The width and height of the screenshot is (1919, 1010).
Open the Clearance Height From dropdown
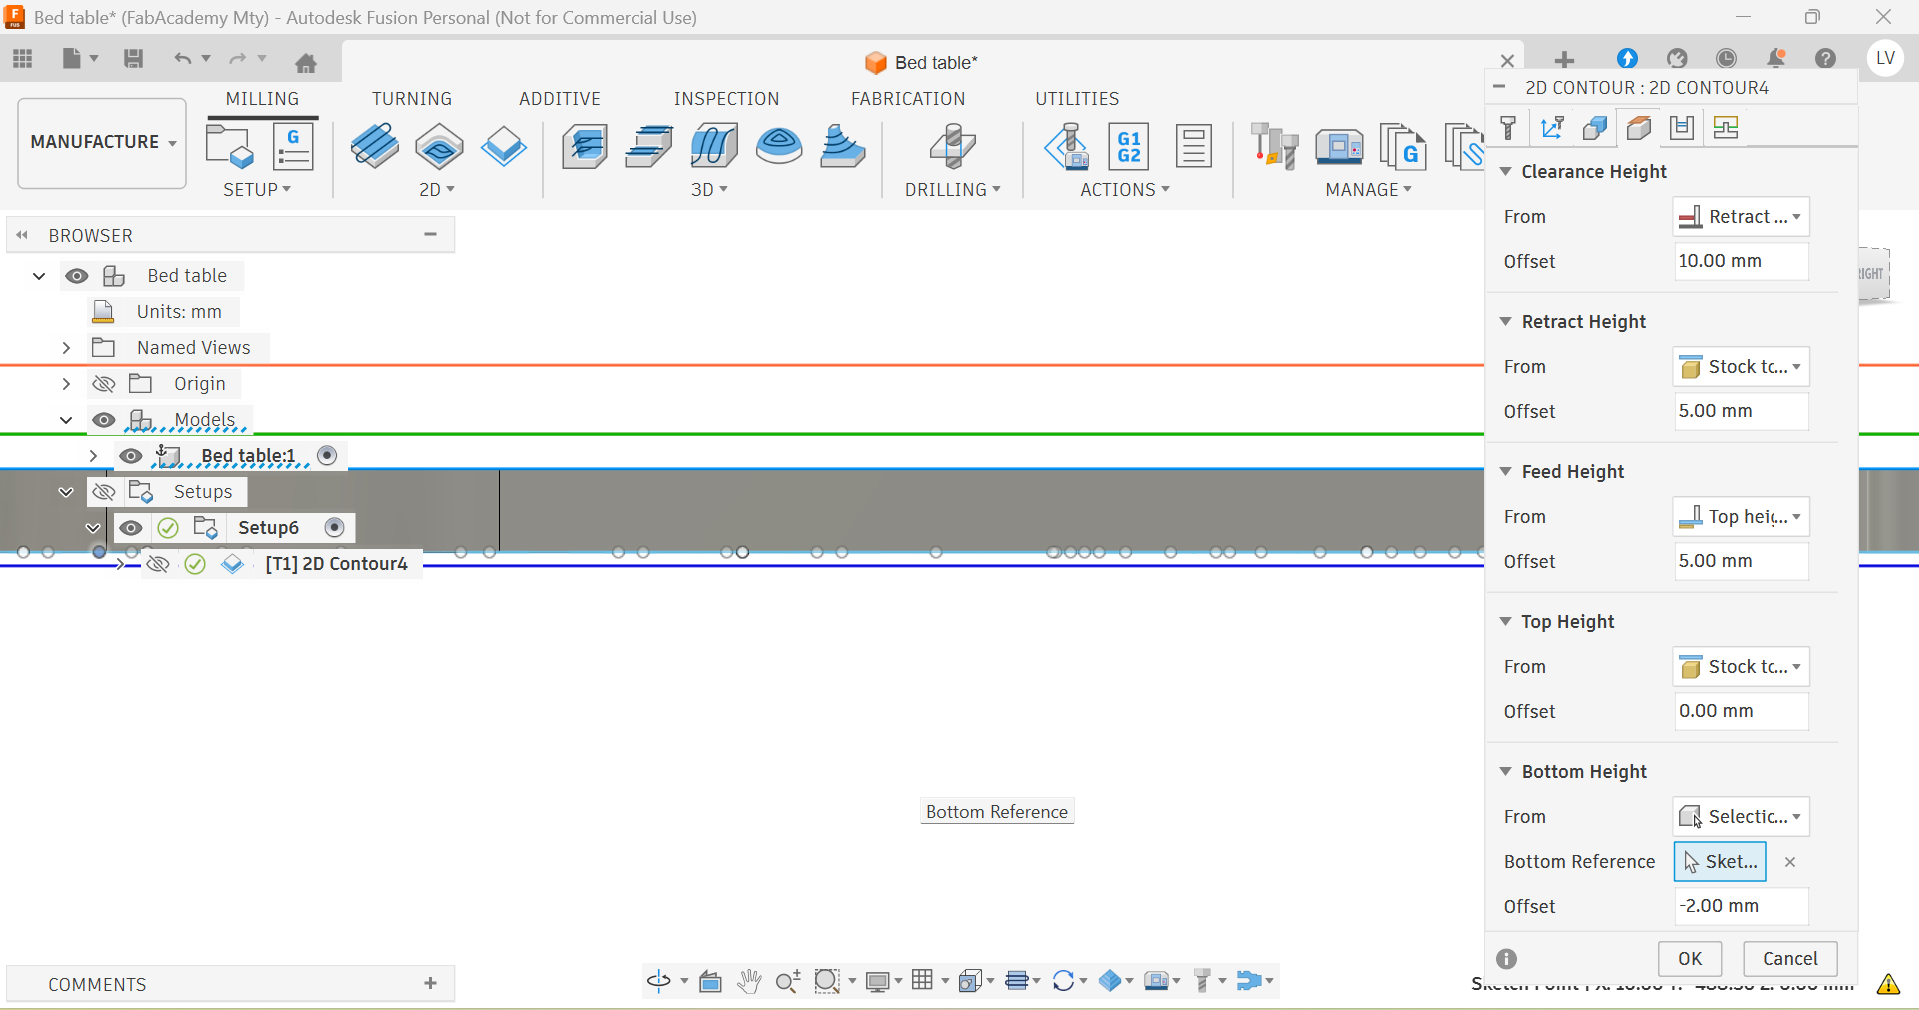pos(1741,217)
